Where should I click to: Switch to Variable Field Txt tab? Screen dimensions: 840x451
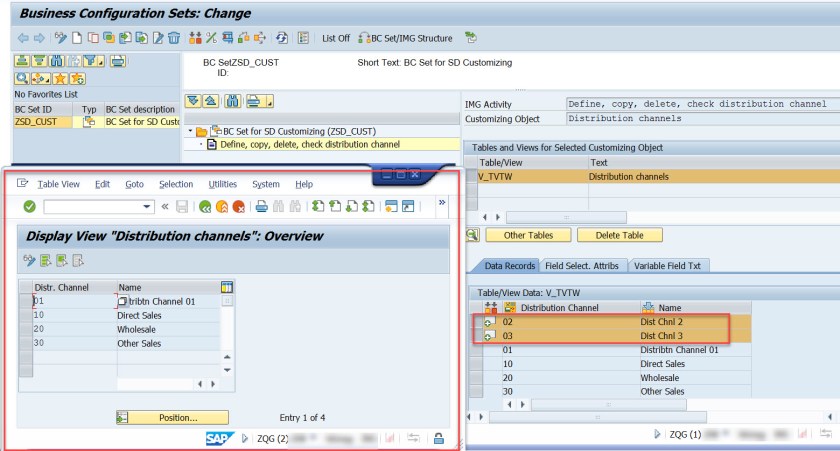tap(668, 266)
